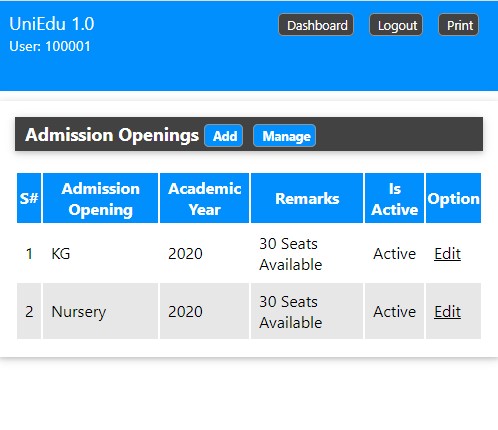Select the Remarks column header
Viewport: 498px width, 430px height.
pyautogui.click(x=307, y=198)
